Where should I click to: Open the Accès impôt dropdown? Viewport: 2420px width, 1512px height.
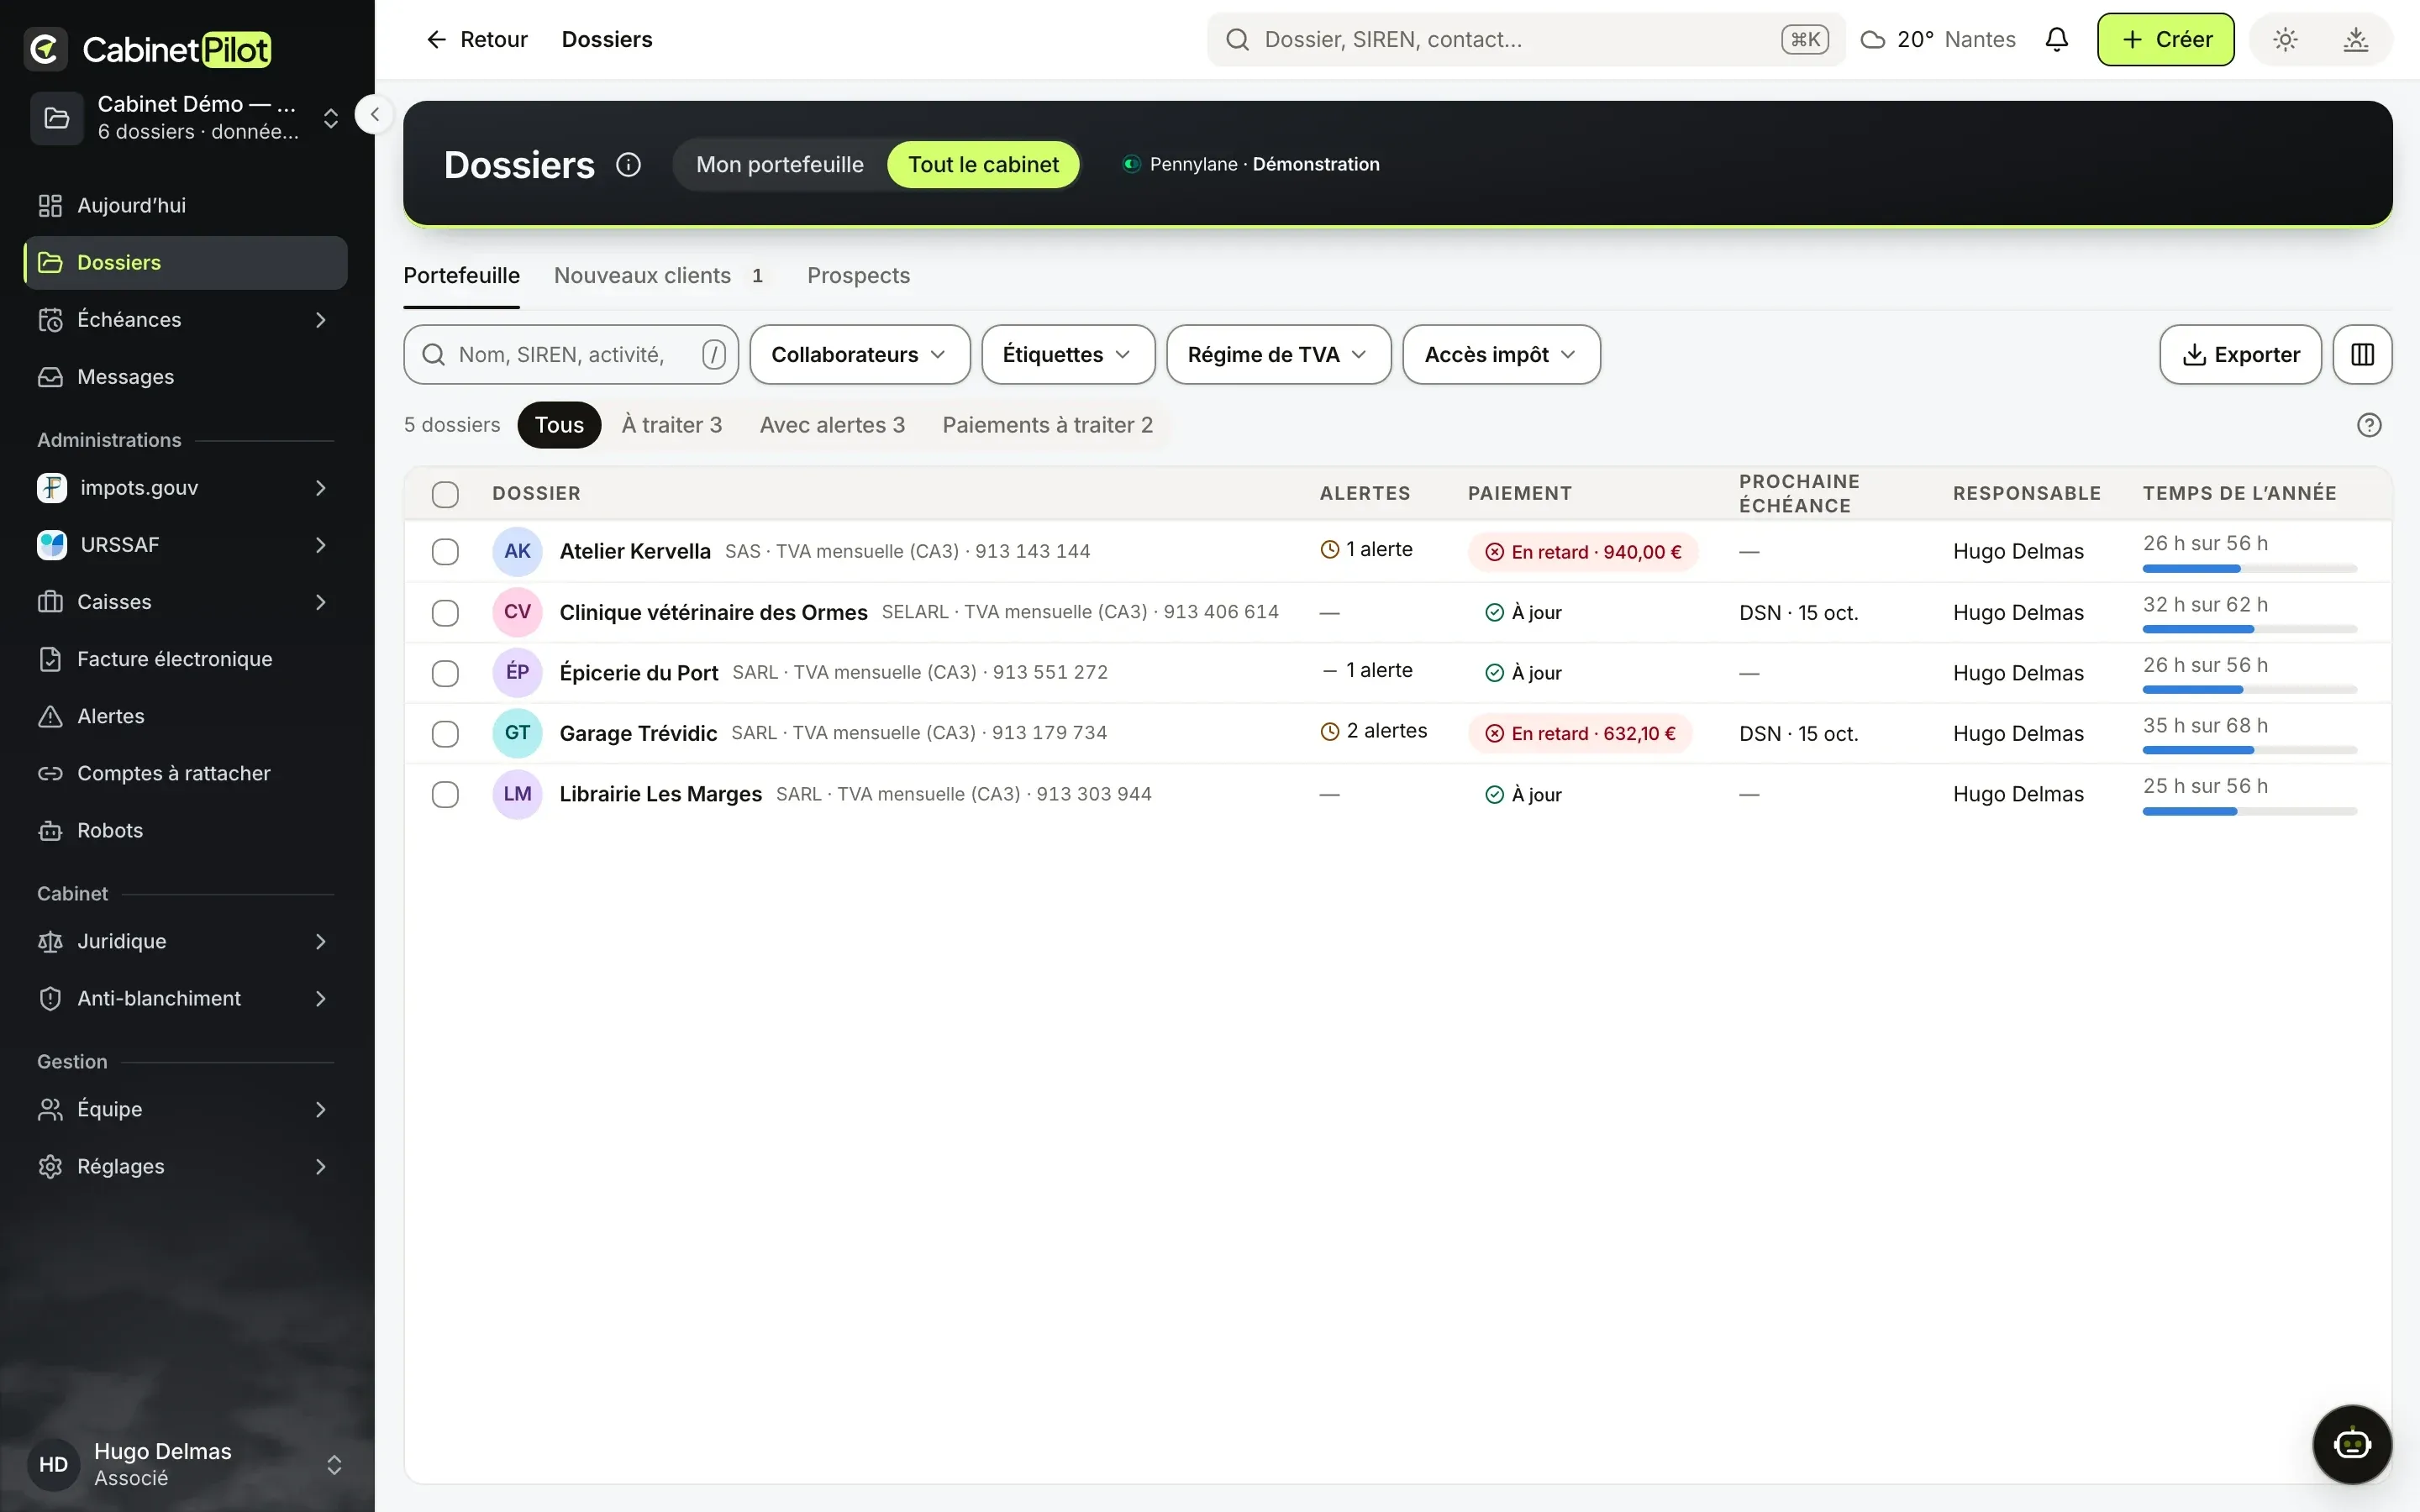coord(1500,354)
